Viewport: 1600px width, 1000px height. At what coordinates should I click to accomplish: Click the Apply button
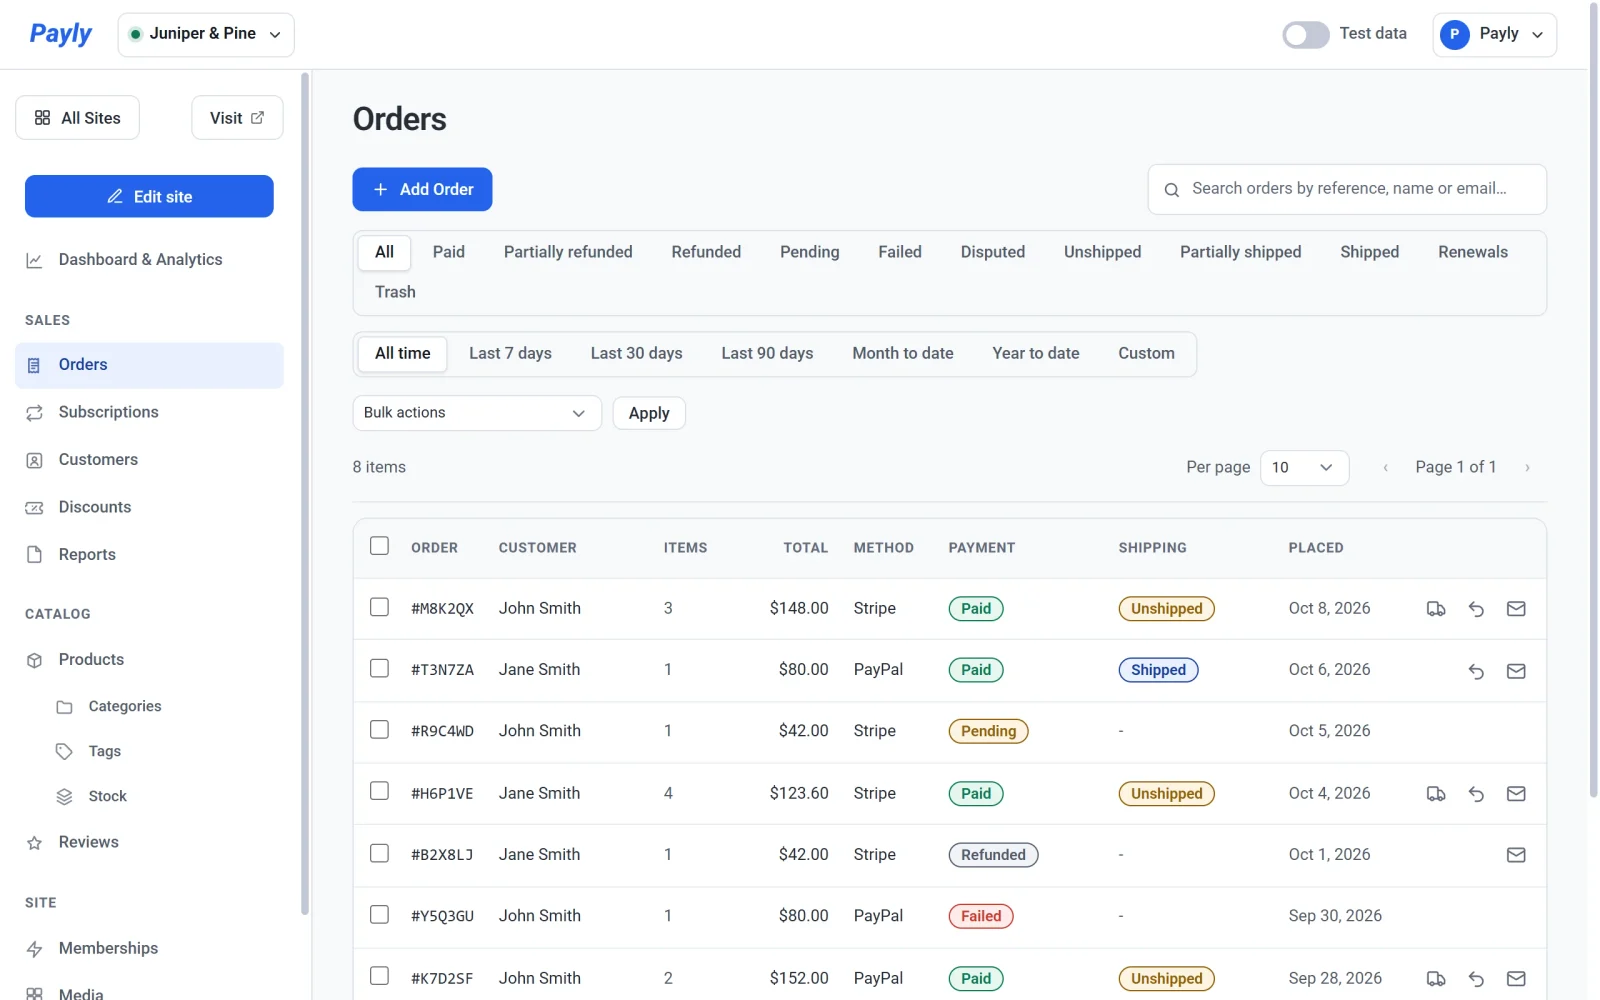click(x=649, y=413)
